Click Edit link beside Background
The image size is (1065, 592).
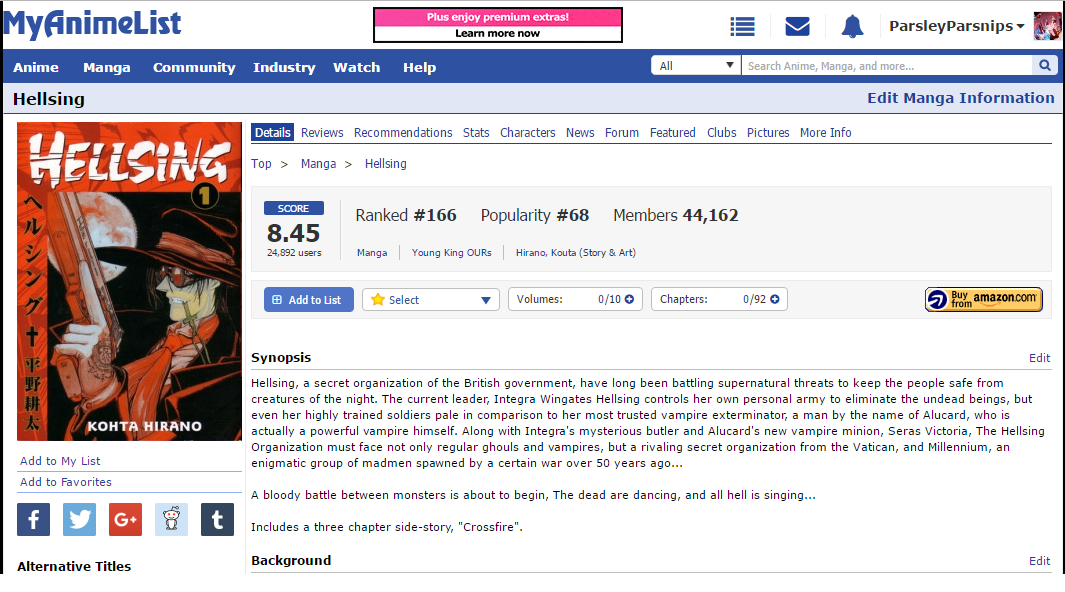tap(1039, 561)
